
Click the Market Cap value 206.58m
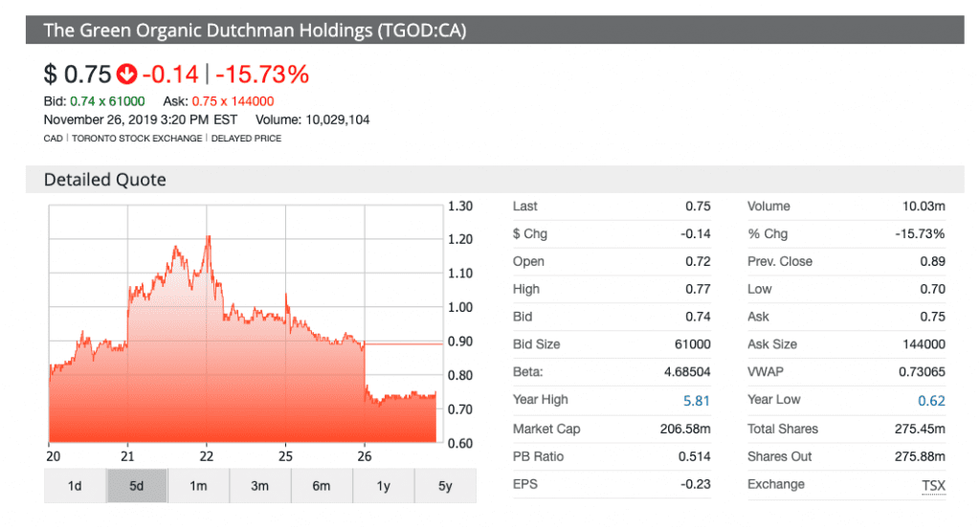point(685,429)
